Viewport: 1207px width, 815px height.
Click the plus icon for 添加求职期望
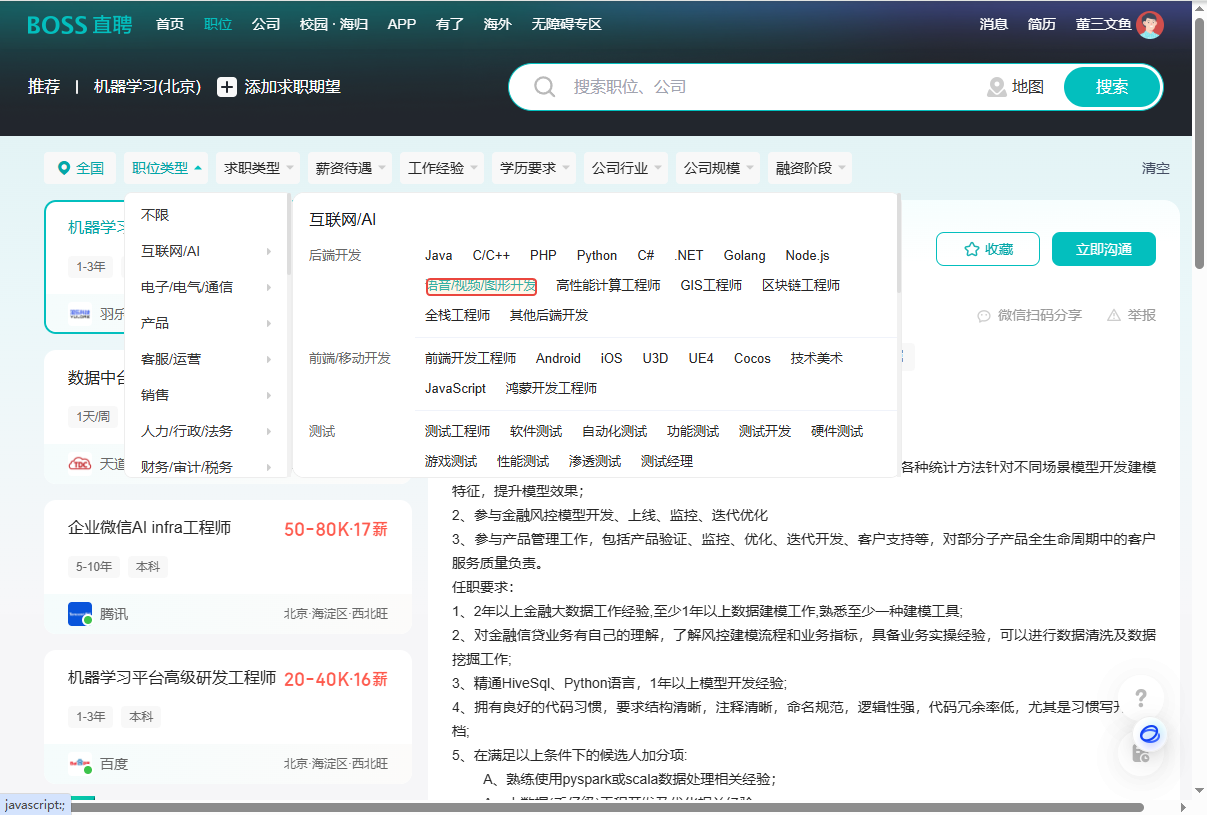227,87
